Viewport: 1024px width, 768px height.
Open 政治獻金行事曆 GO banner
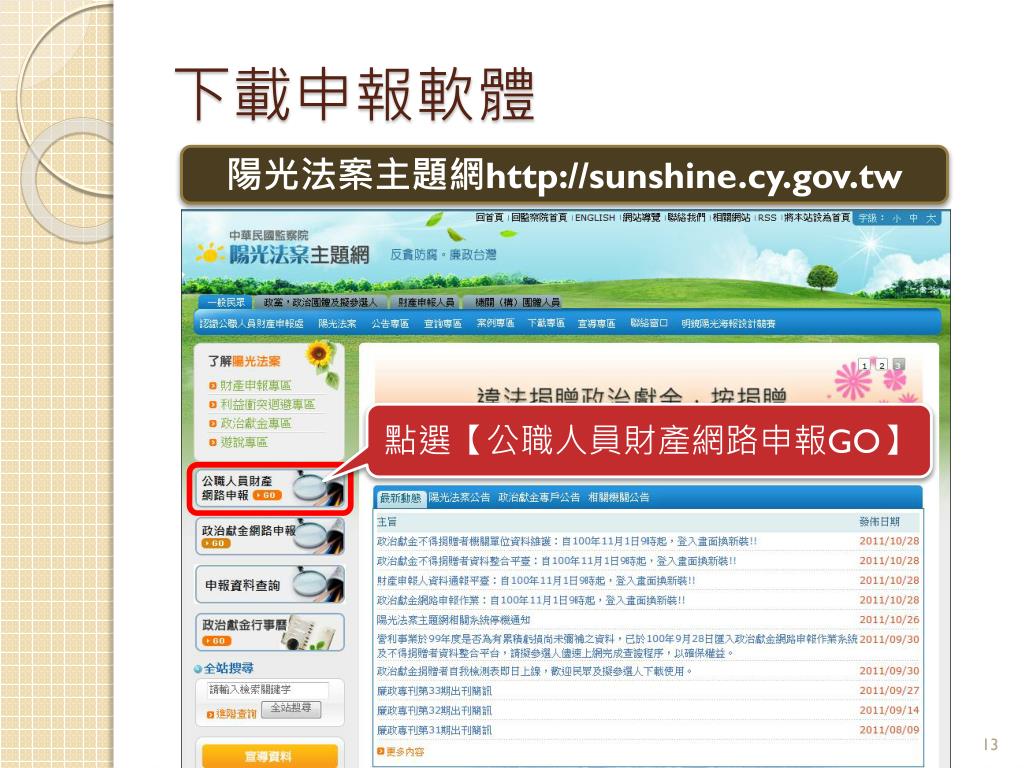(270, 632)
